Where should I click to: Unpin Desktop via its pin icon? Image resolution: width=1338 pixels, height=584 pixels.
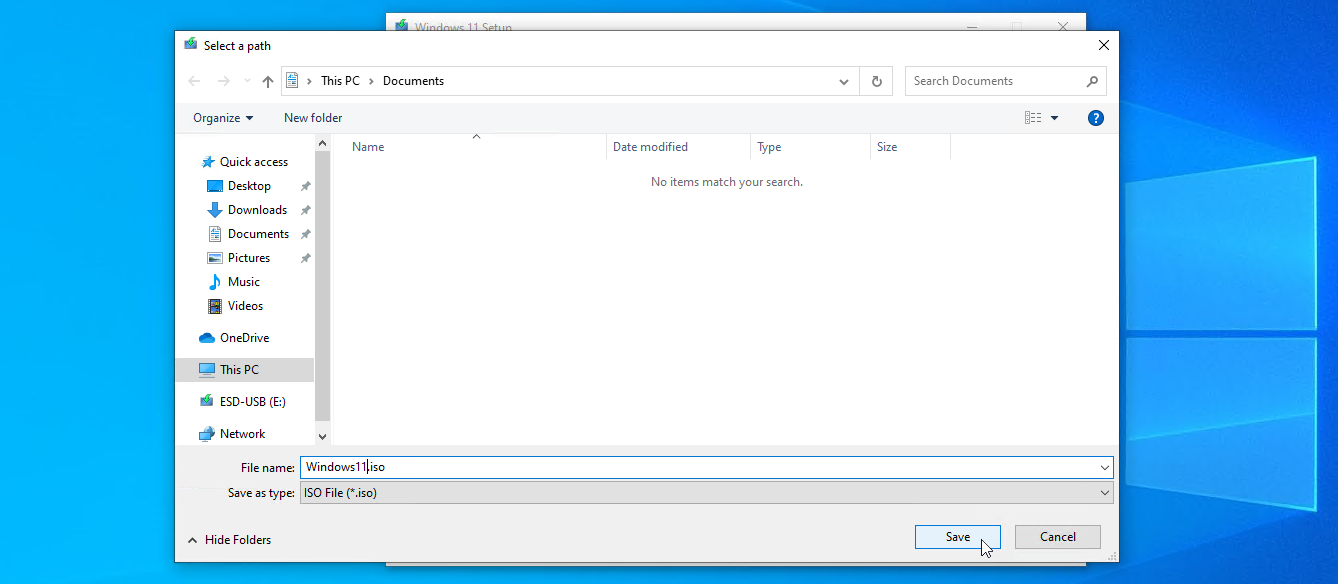tap(306, 186)
